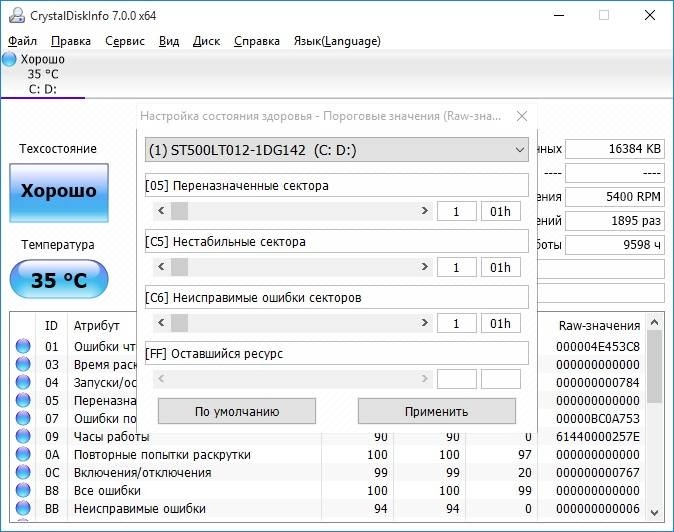The height and width of the screenshot is (532, 674).
Task: Click slider thumb for [C5] Нестабильные сектора
Action: [x=179, y=267]
